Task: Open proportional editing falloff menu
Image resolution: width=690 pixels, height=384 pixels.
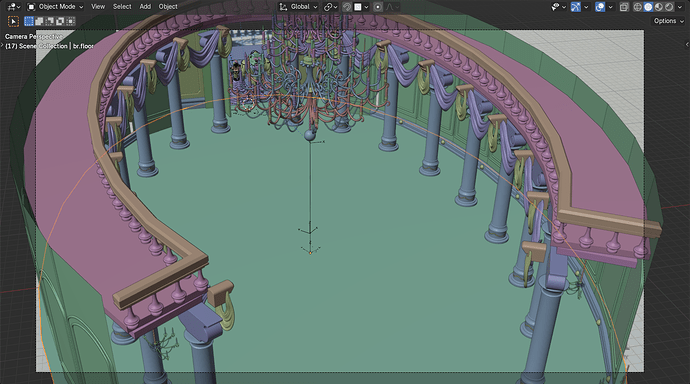Action: (393, 7)
